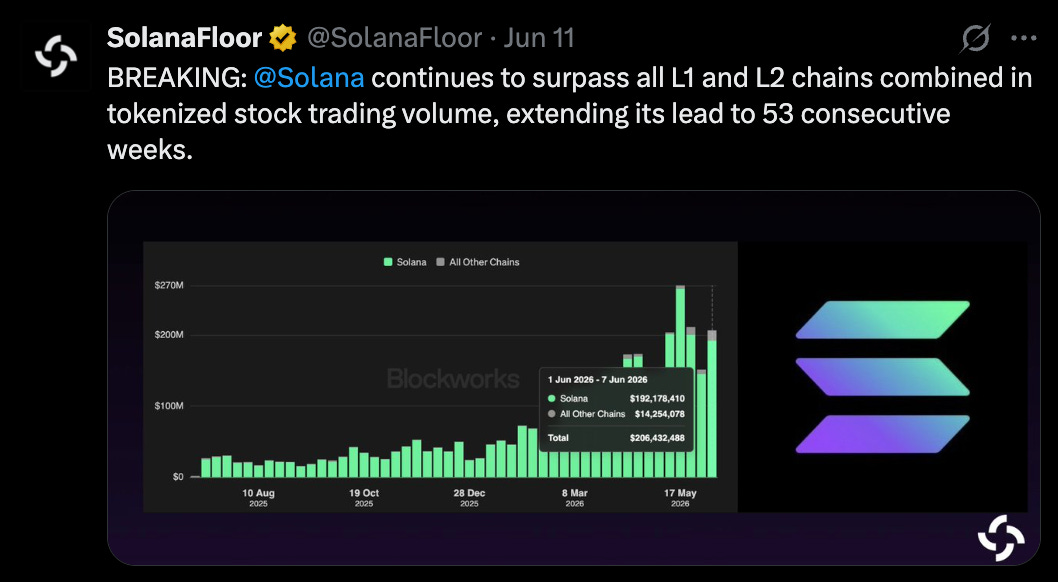Image resolution: width=1058 pixels, height=582 pixels.
Task: Click the 10 Aug 2025 axis label
Action: click(x=258, y=498)
